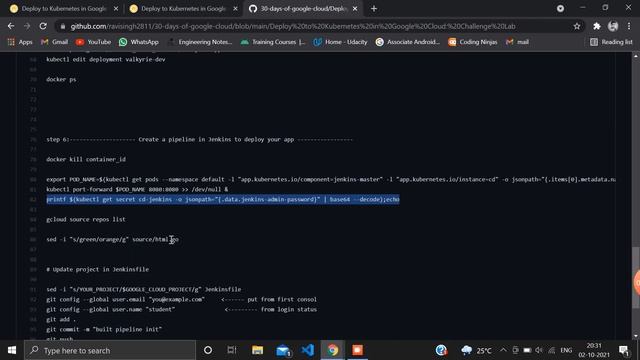Viewport: 640px width, 360px height.
Task: Click the github.com address bar
Action: 293,27
